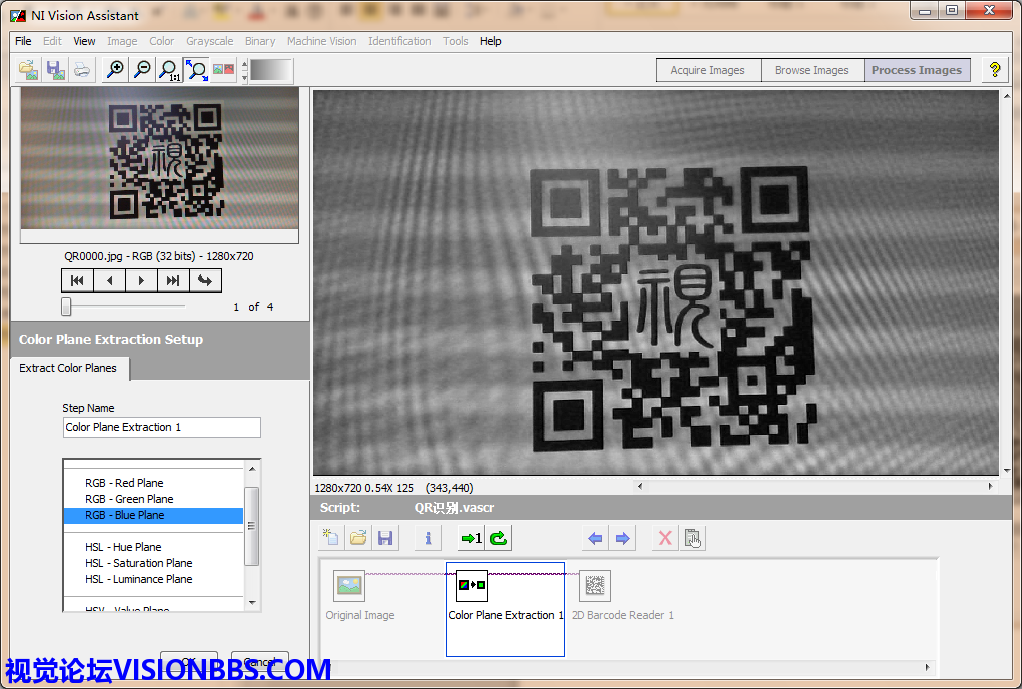Select RGB - Green Plane in list

[x=129, y=499]
